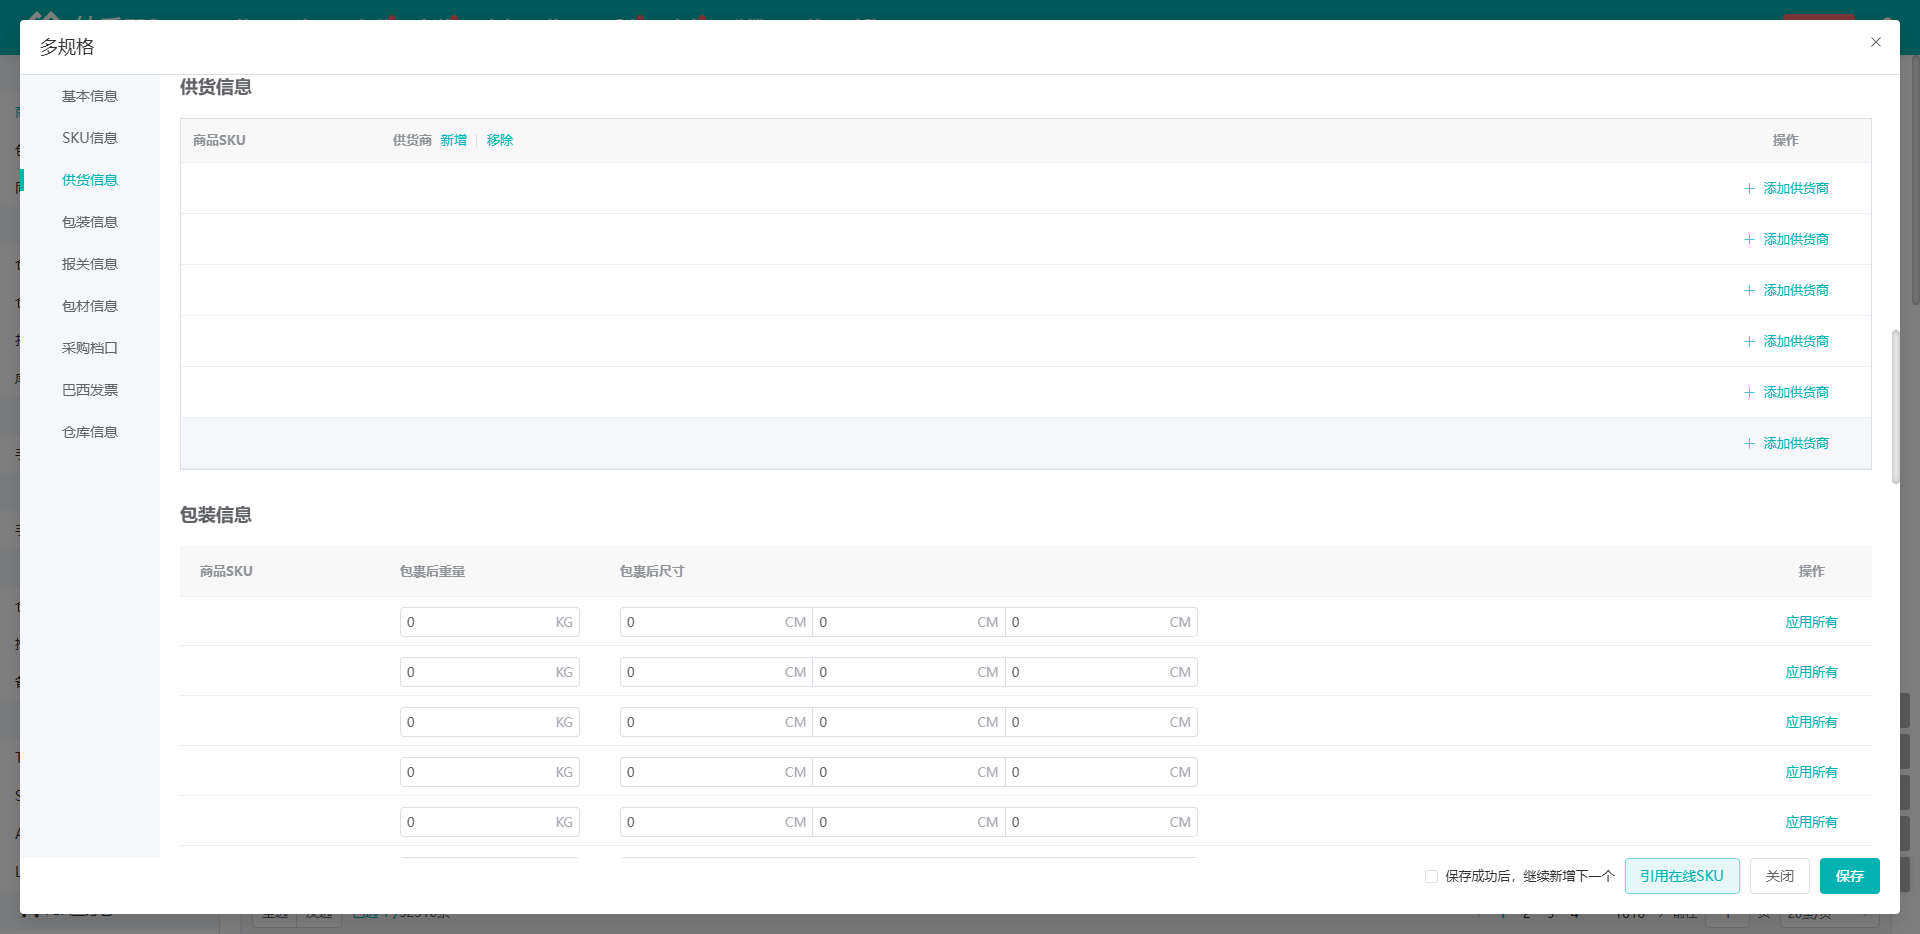Focus the first row 包裹后重量 KG field
Screen dimensions: 1920x934
point(490,622)
